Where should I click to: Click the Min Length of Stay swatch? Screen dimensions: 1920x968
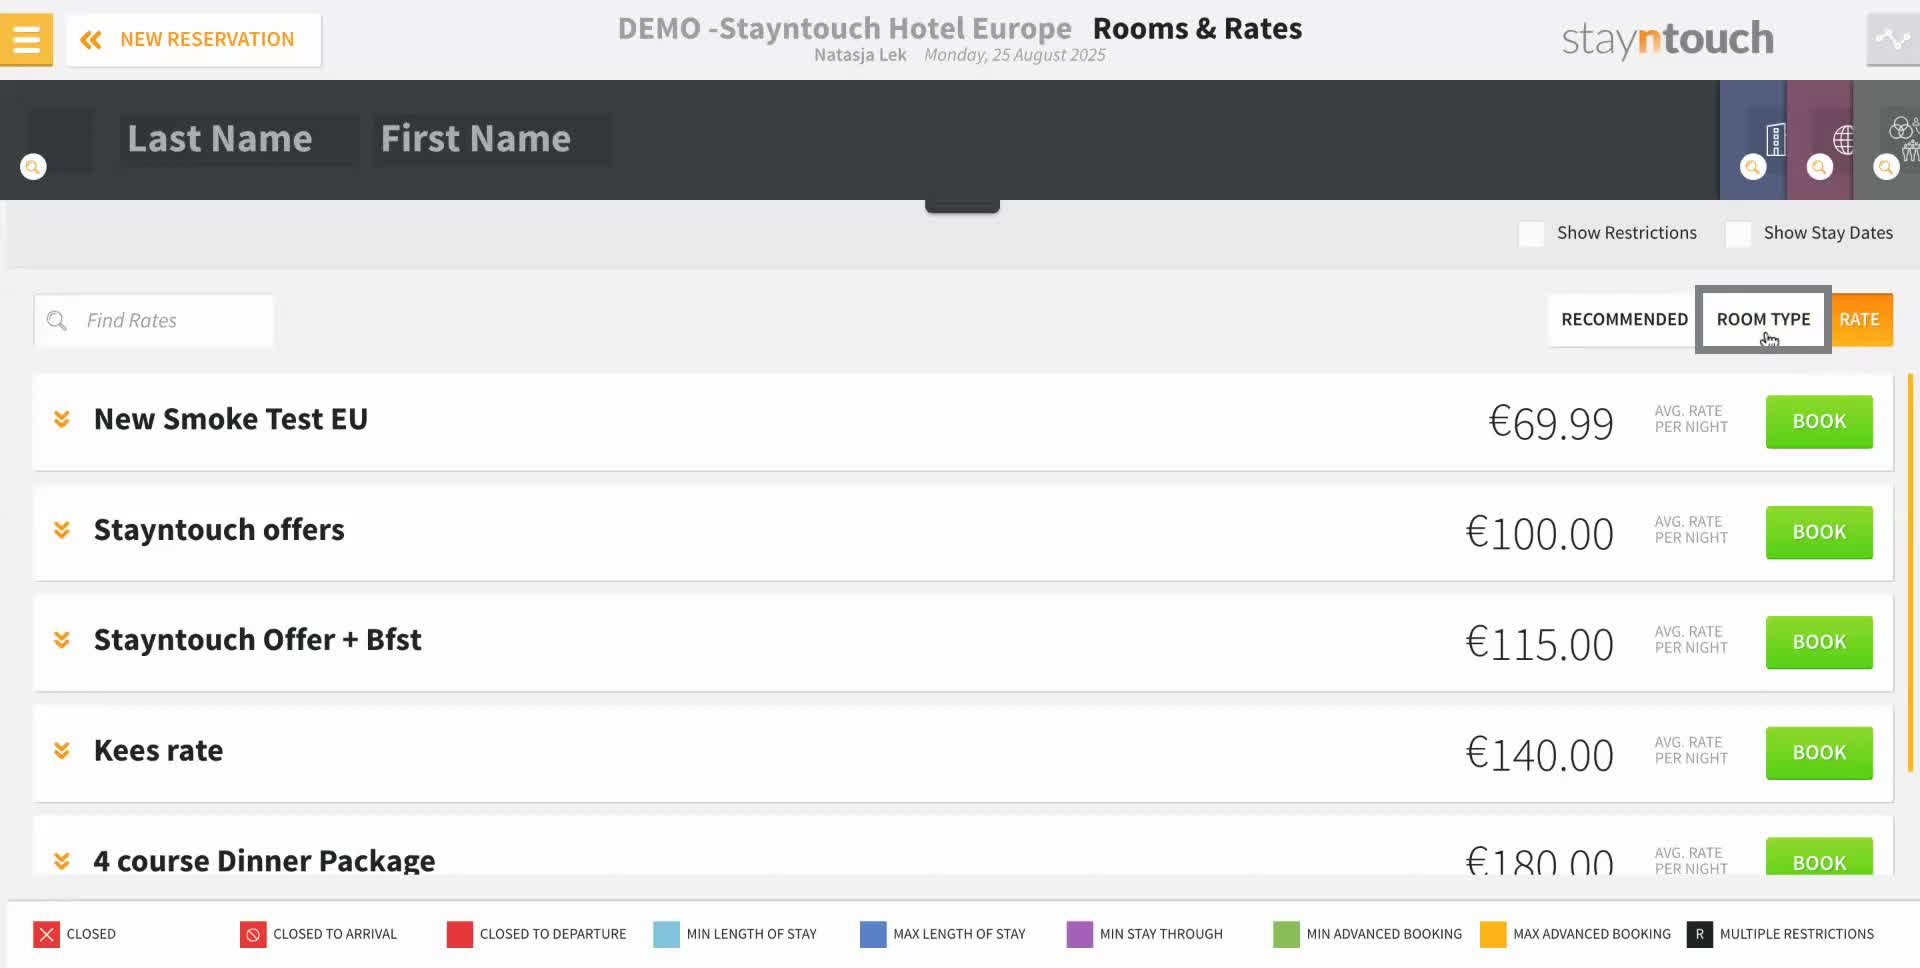666,934
